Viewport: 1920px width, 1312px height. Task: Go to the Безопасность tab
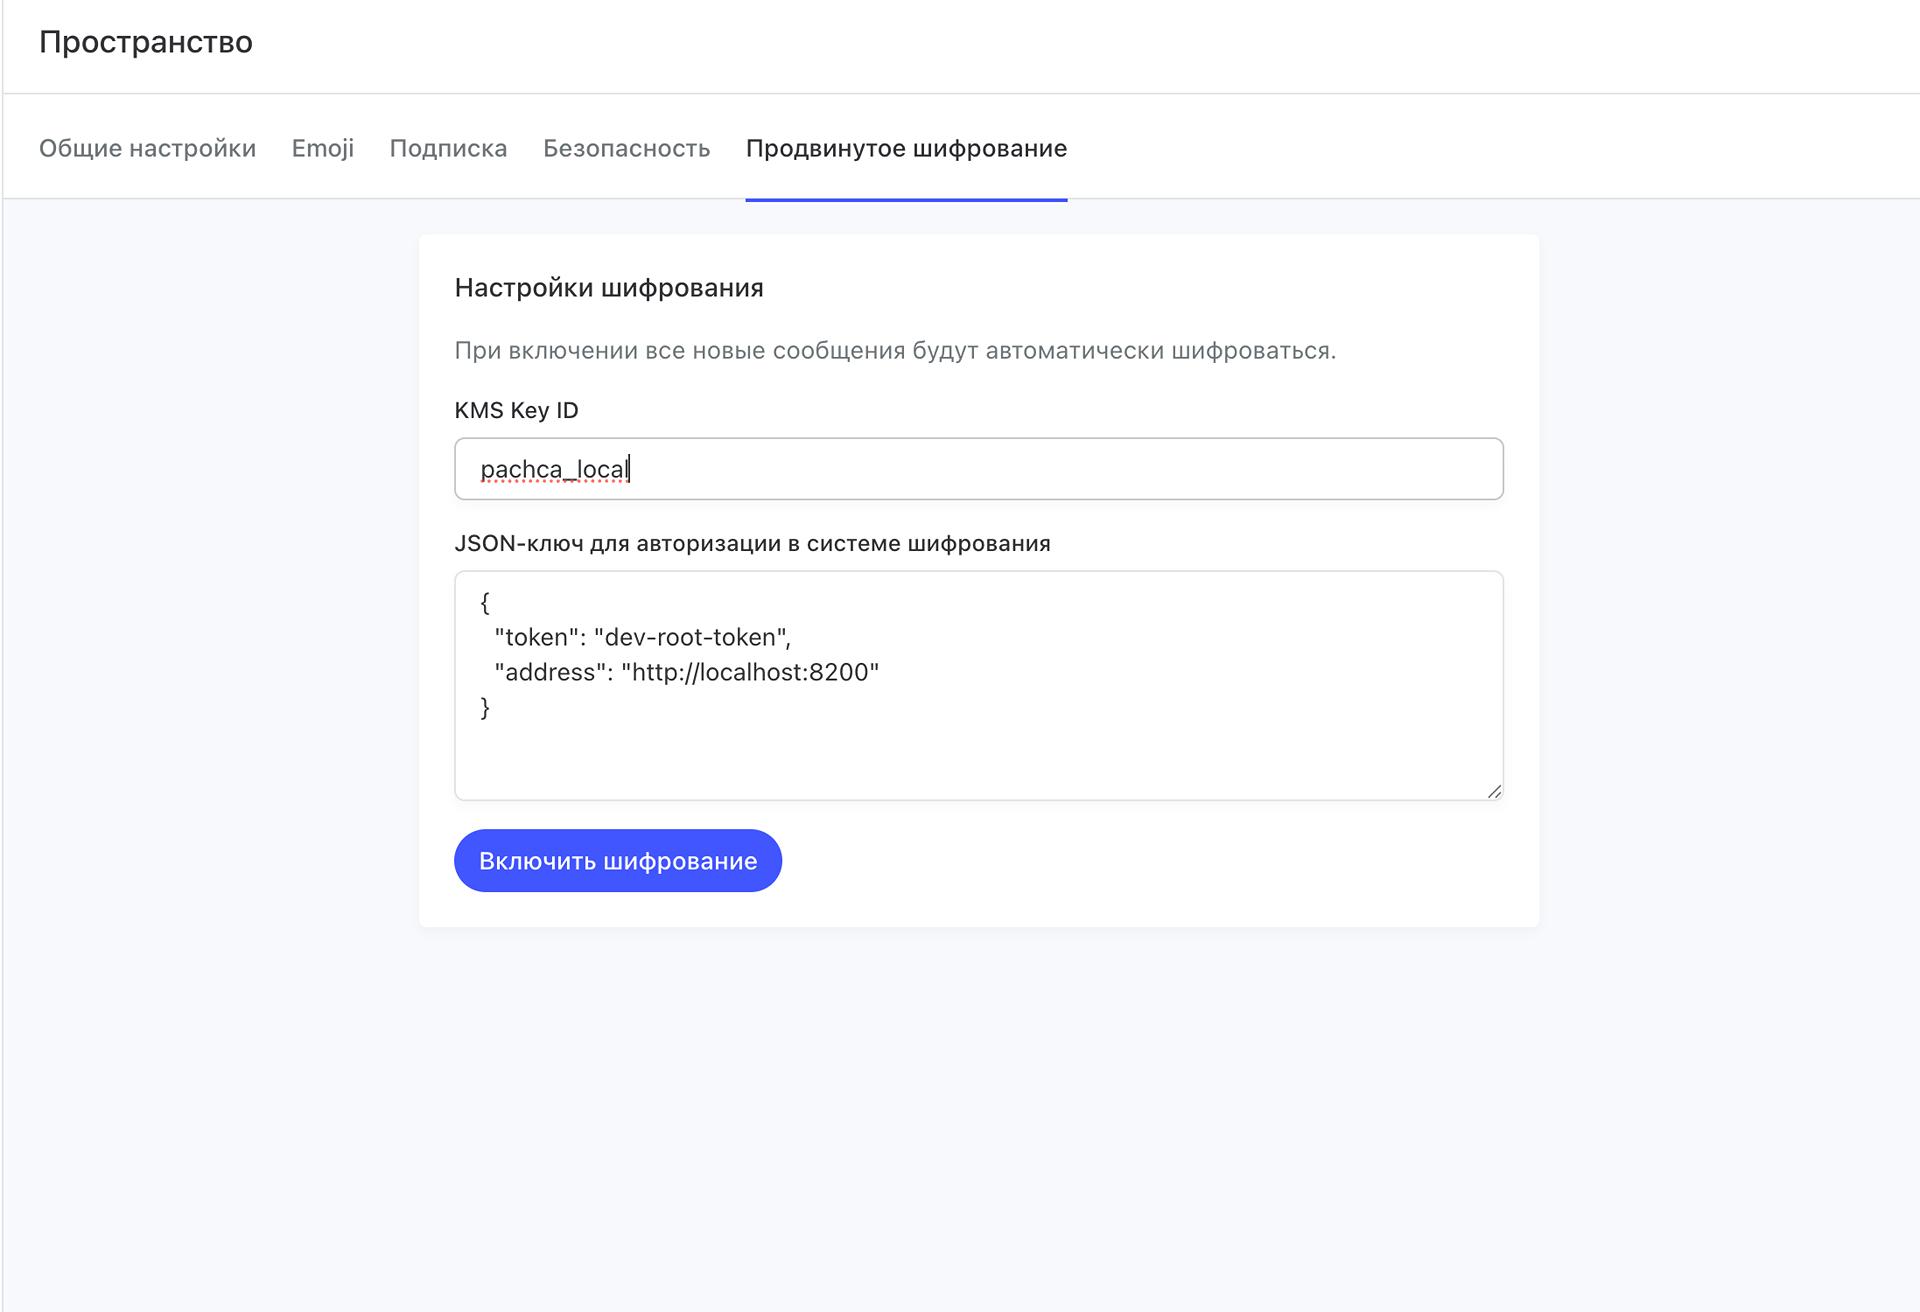pos(626,147)
